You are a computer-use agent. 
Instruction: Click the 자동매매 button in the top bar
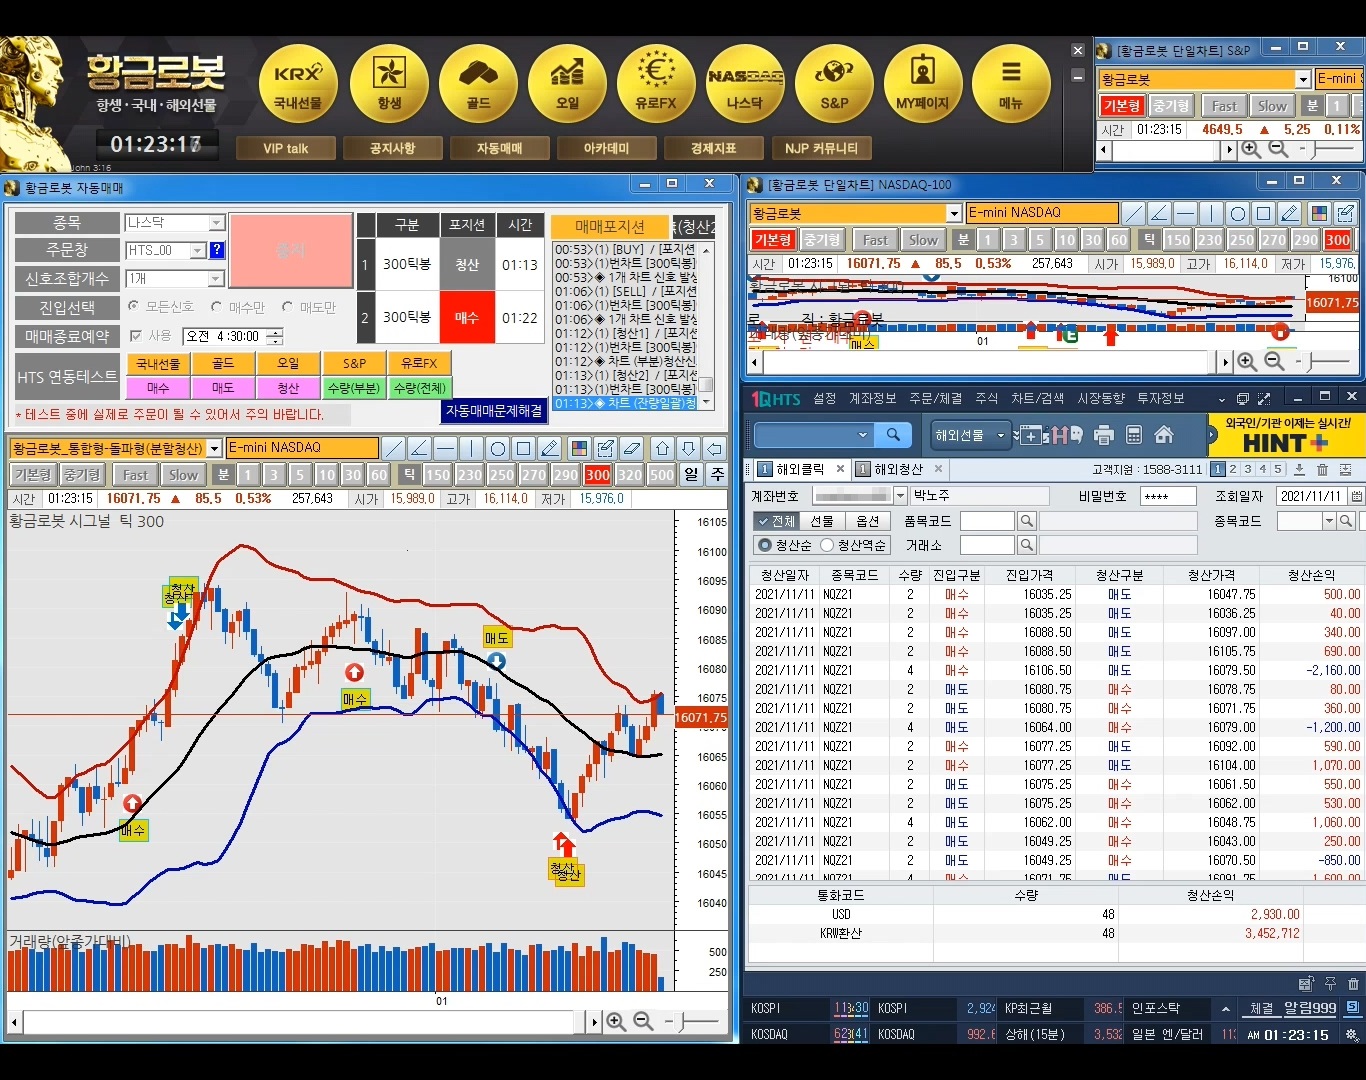(499, 148)
